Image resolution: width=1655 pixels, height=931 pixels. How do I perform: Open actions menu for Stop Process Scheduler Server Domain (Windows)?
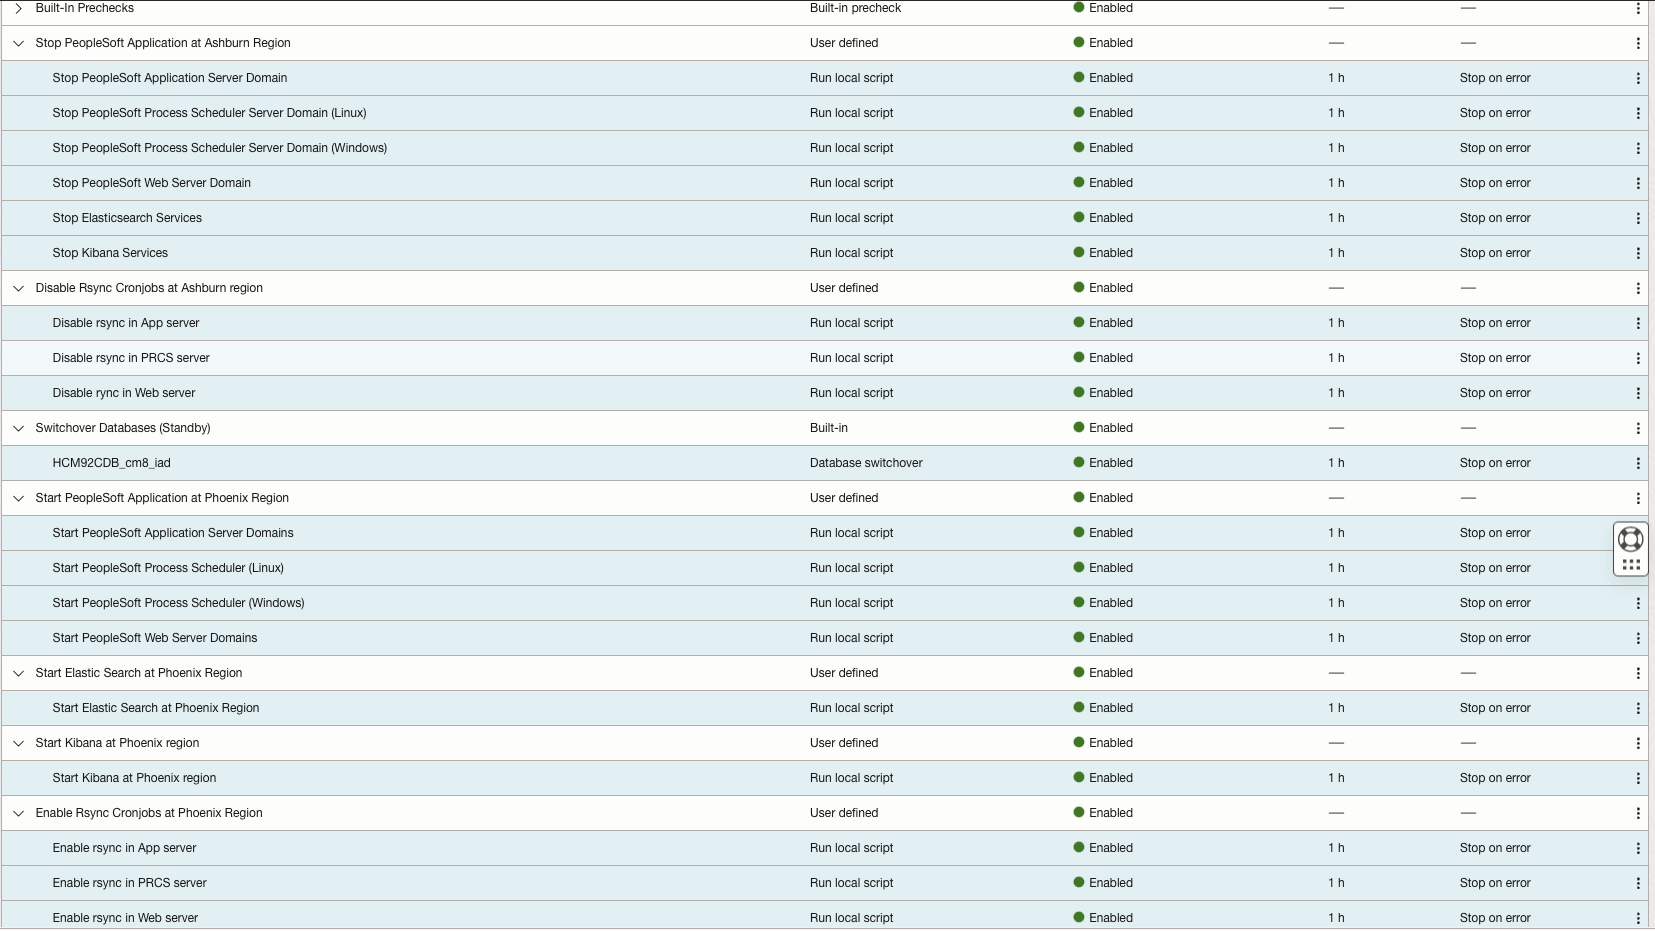(1638, 148)
